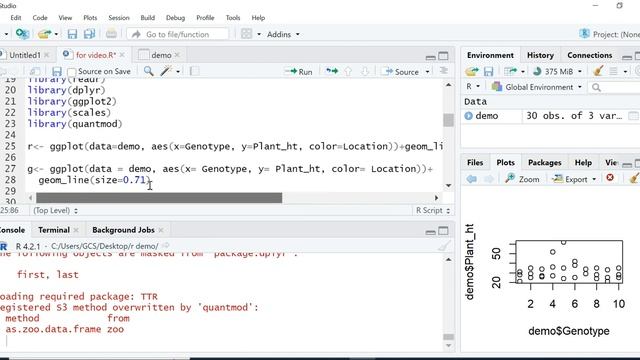Open the Global Environment dropdown
The image size is (640, 360).
(x=537, y=87)
